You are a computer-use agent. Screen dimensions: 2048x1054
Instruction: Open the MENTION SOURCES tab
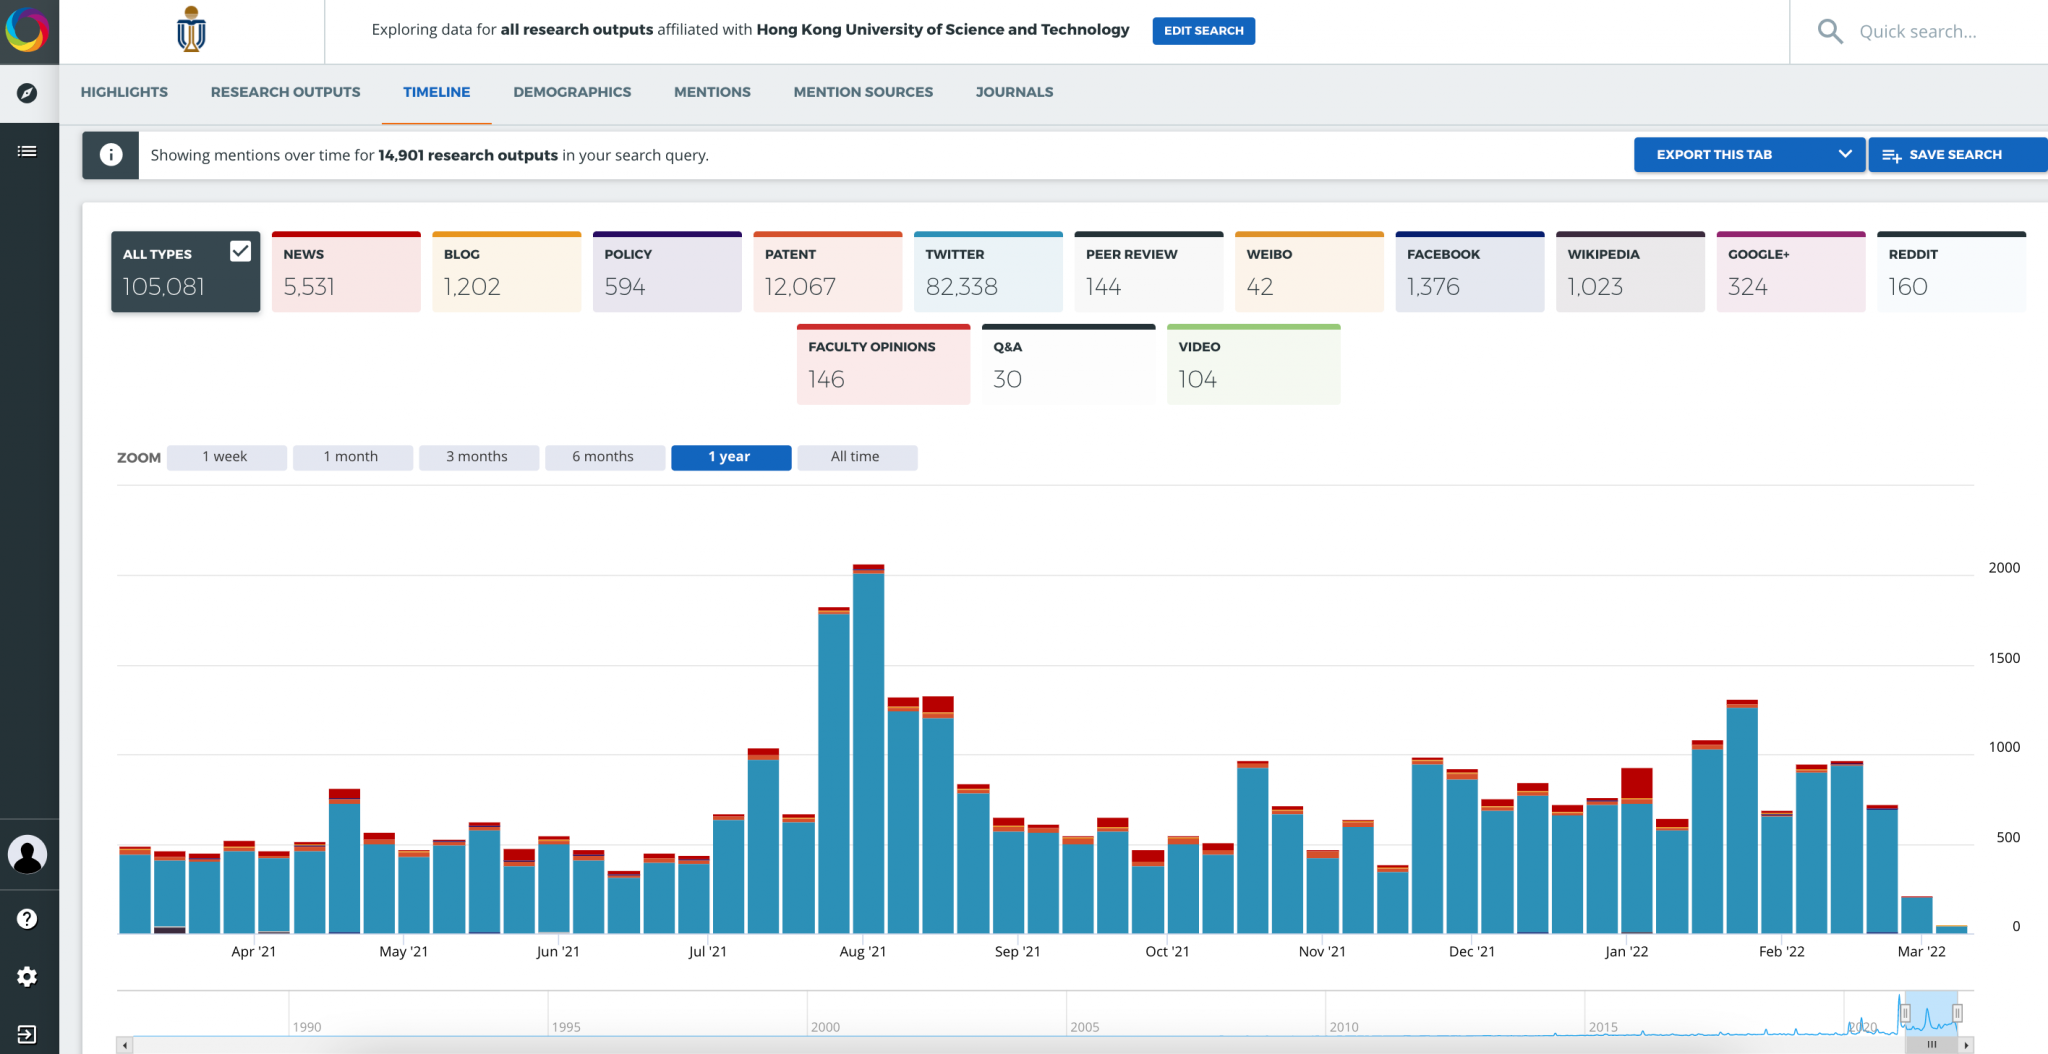point(863,92)
